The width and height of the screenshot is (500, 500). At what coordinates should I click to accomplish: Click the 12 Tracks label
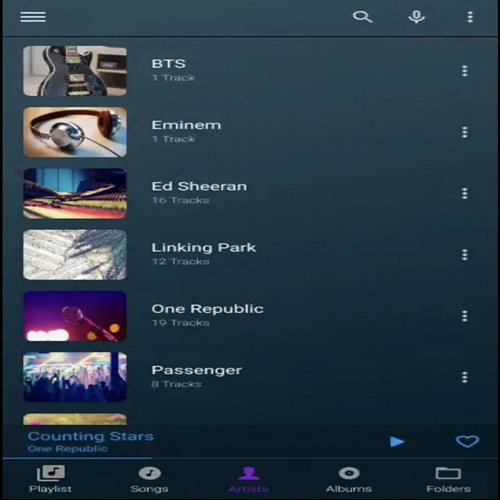click(181, 261)
